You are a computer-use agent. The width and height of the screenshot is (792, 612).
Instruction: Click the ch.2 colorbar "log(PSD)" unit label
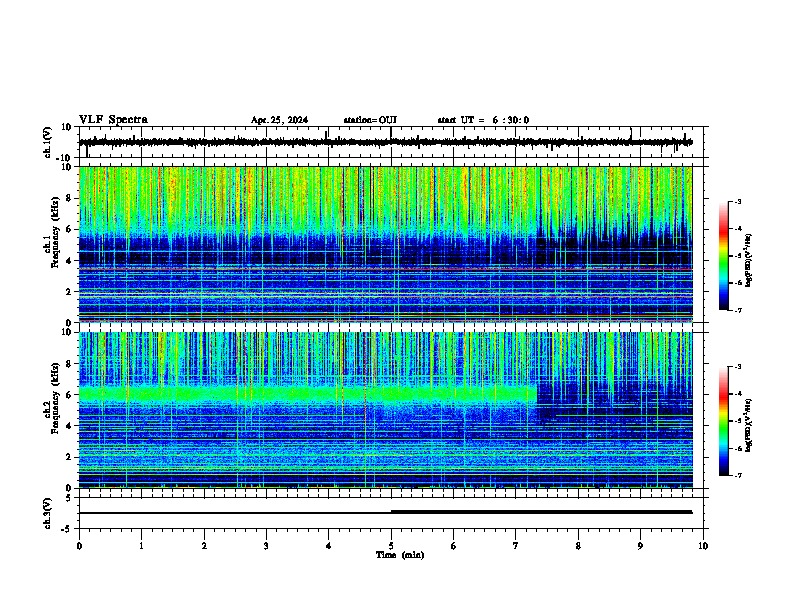click(x=749, y=426)
